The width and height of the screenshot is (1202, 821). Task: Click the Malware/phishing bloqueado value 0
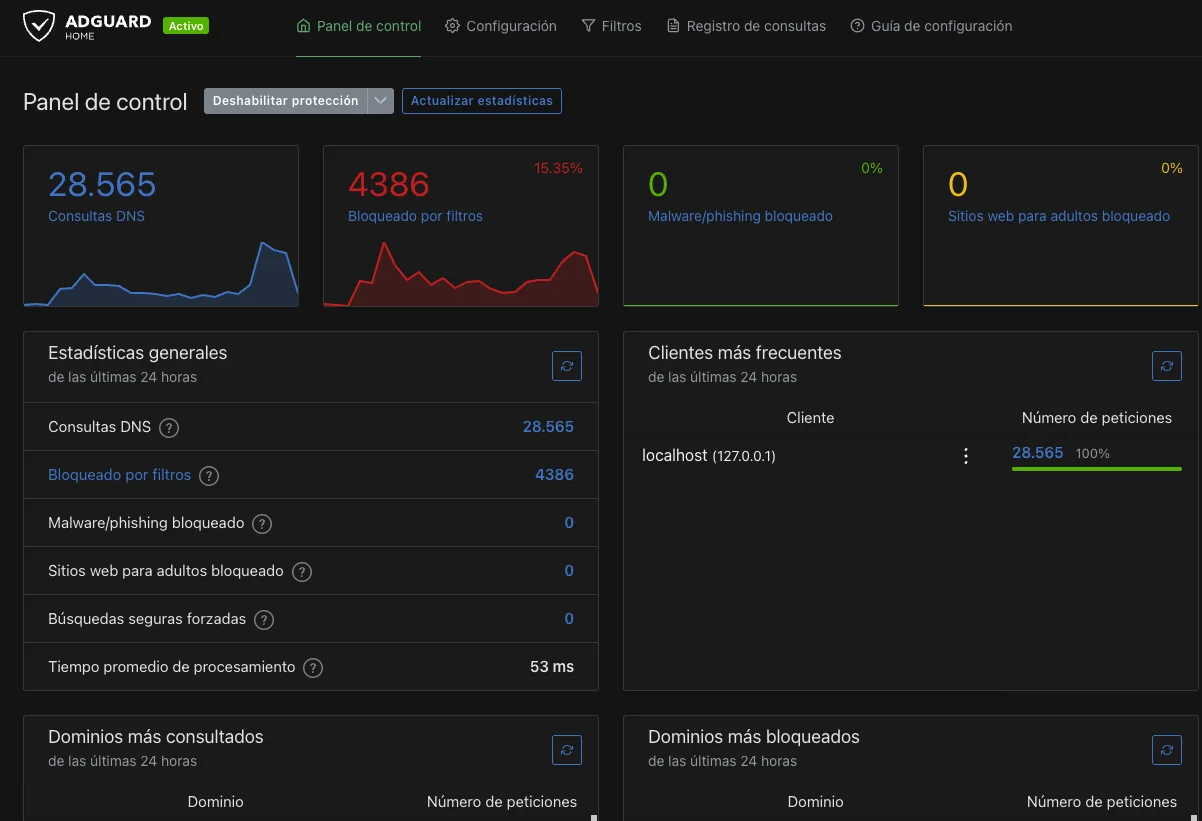(x=569, y=523)
